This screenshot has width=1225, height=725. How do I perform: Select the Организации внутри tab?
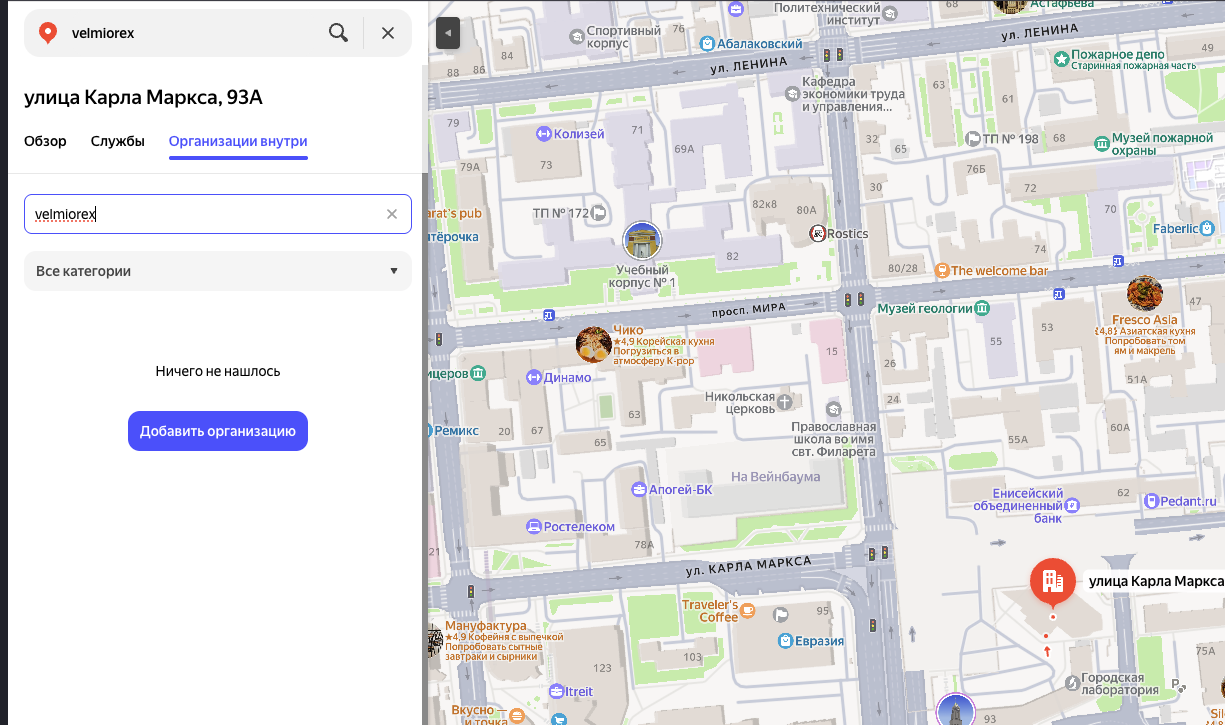pos(238,141)
